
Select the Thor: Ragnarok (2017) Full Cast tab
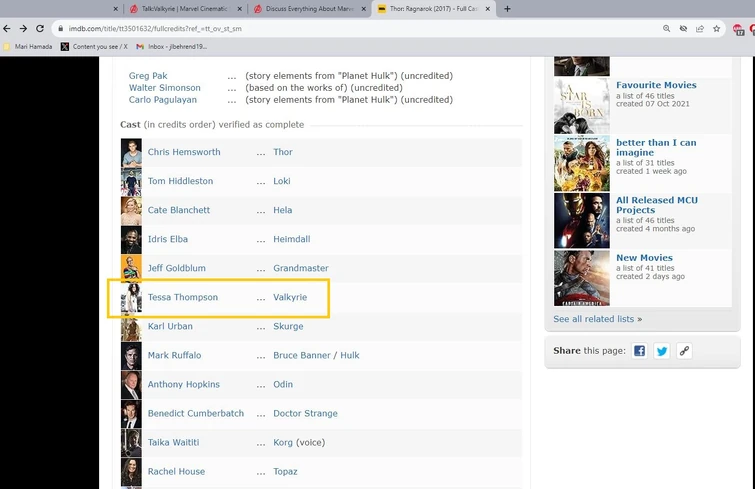click(x=433, y=9)
